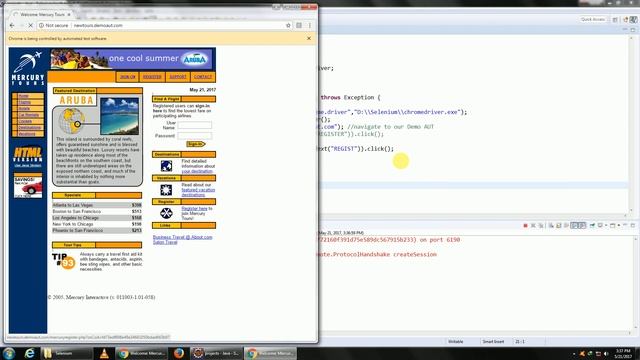Click the Open Perspective icon in Eclipse
Viewport: 640px width, 360px height.
(615, 20)
